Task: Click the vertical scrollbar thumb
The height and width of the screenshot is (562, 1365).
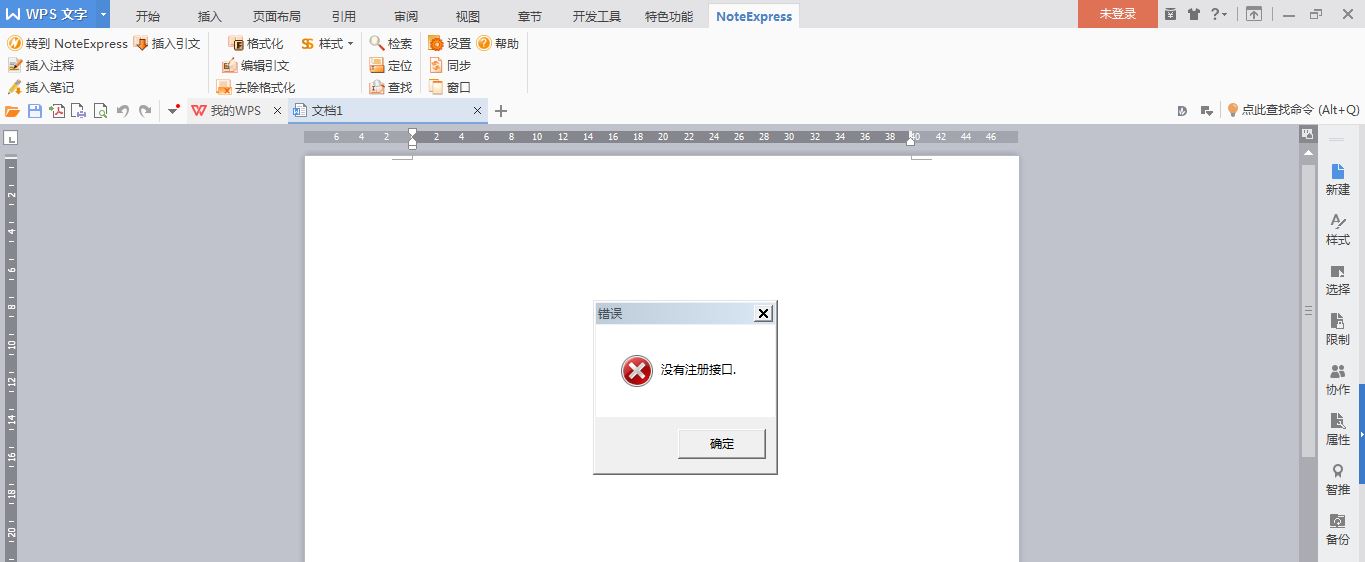Action: (1308, 310)
